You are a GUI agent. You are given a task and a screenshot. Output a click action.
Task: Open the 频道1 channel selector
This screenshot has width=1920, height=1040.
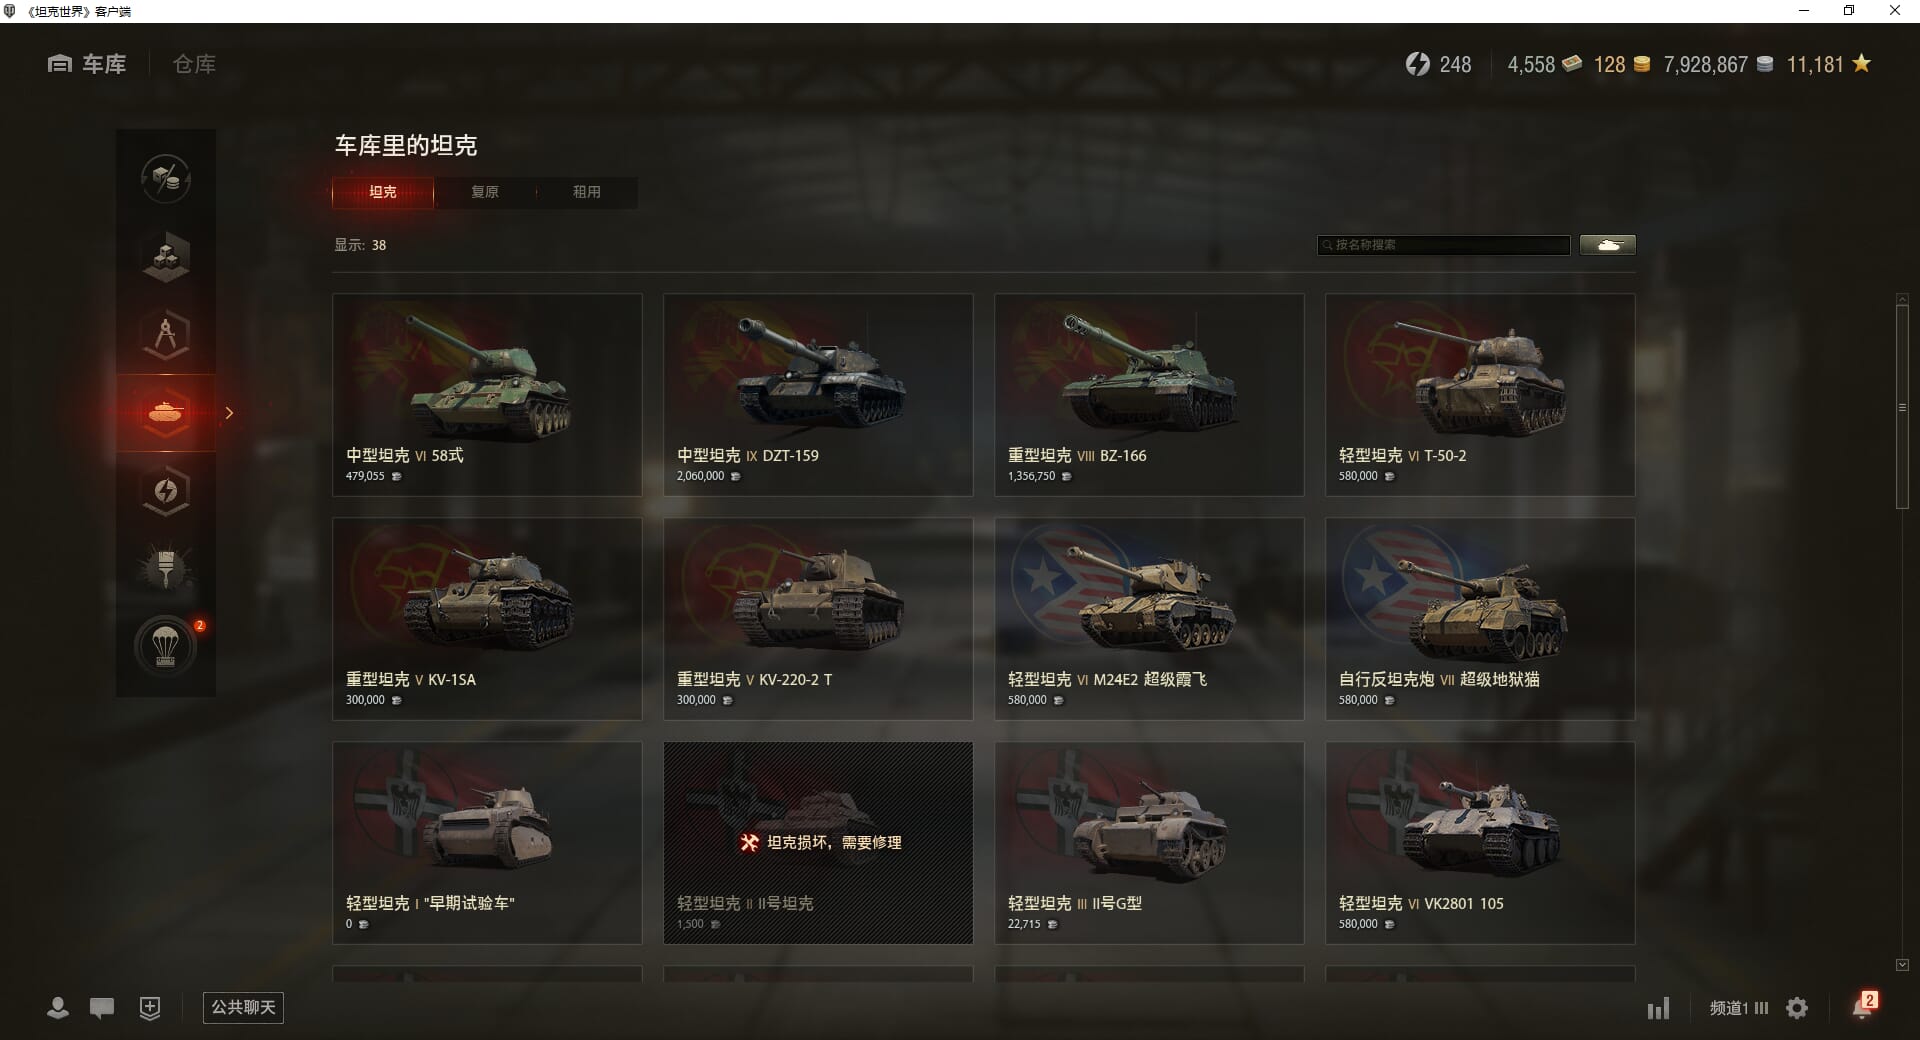1739,1008
